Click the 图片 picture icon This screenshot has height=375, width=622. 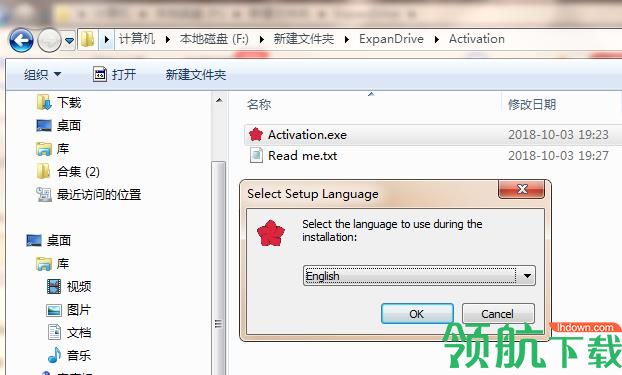point(54,310)
